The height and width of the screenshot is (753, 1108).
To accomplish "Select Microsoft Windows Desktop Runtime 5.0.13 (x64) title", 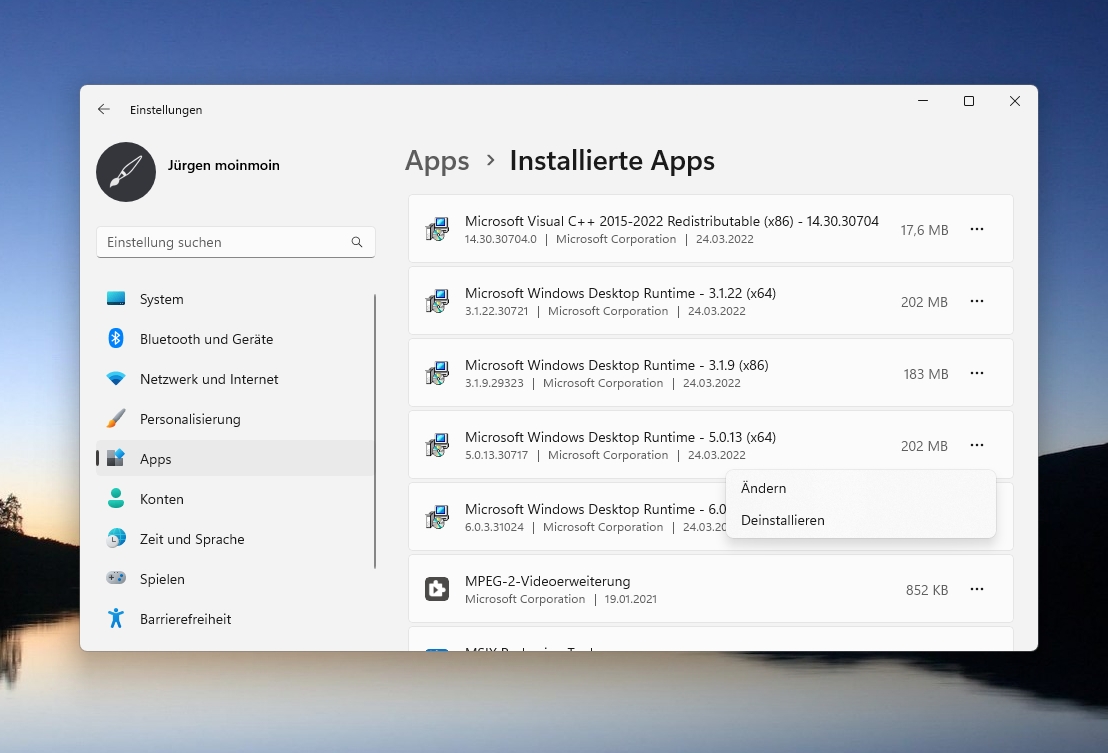I will click(620, 437).
